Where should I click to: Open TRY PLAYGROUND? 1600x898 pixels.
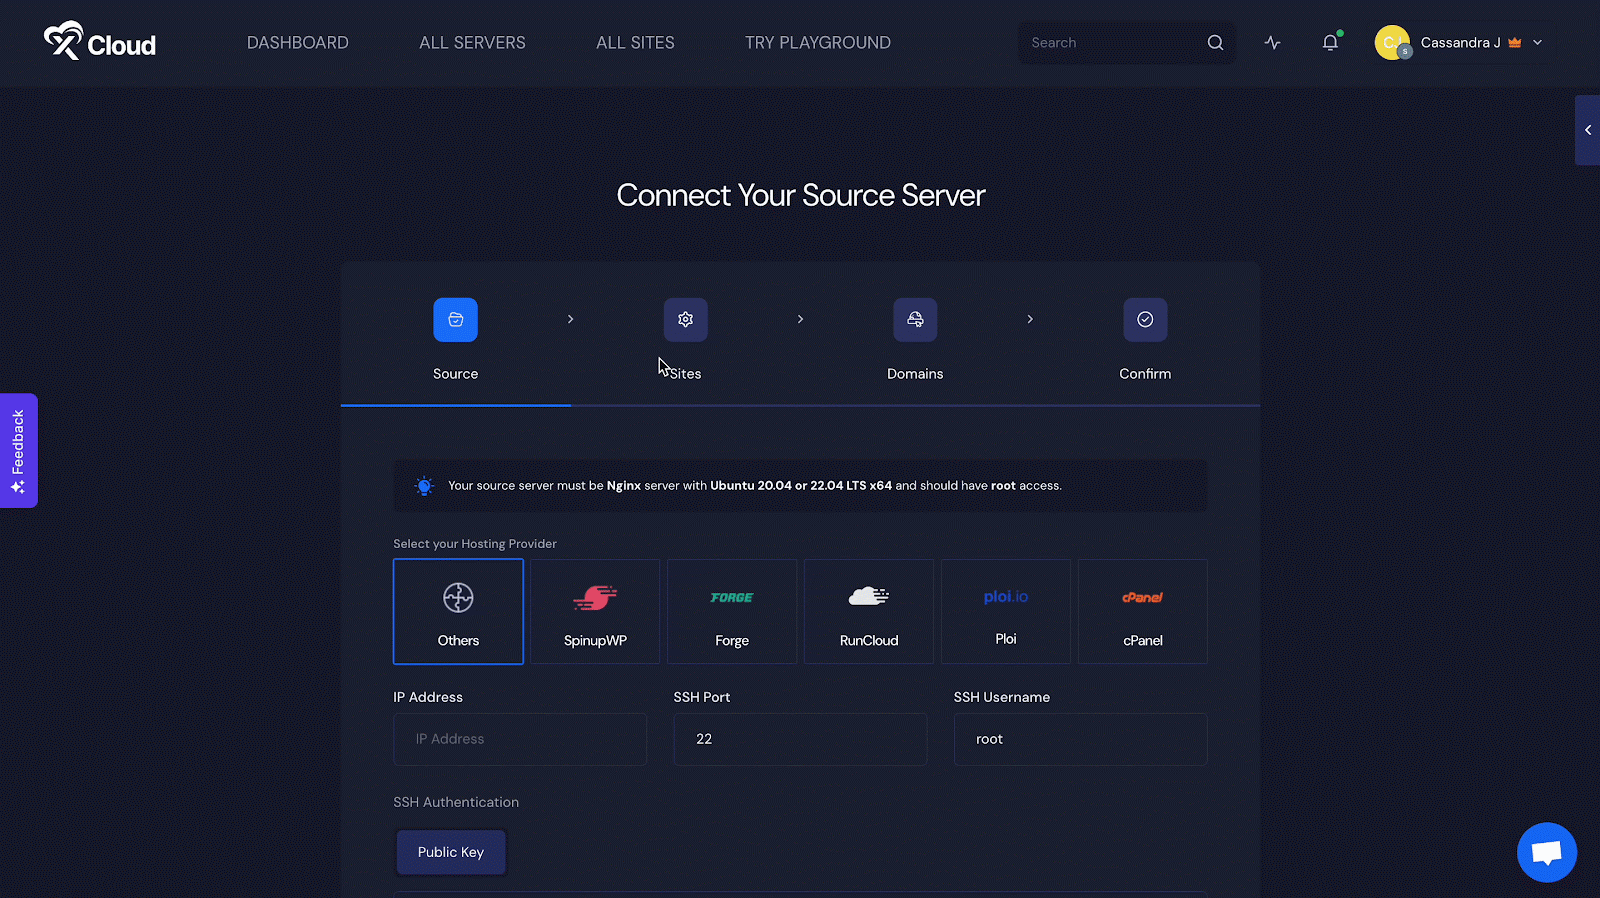(x=818, y=43)
